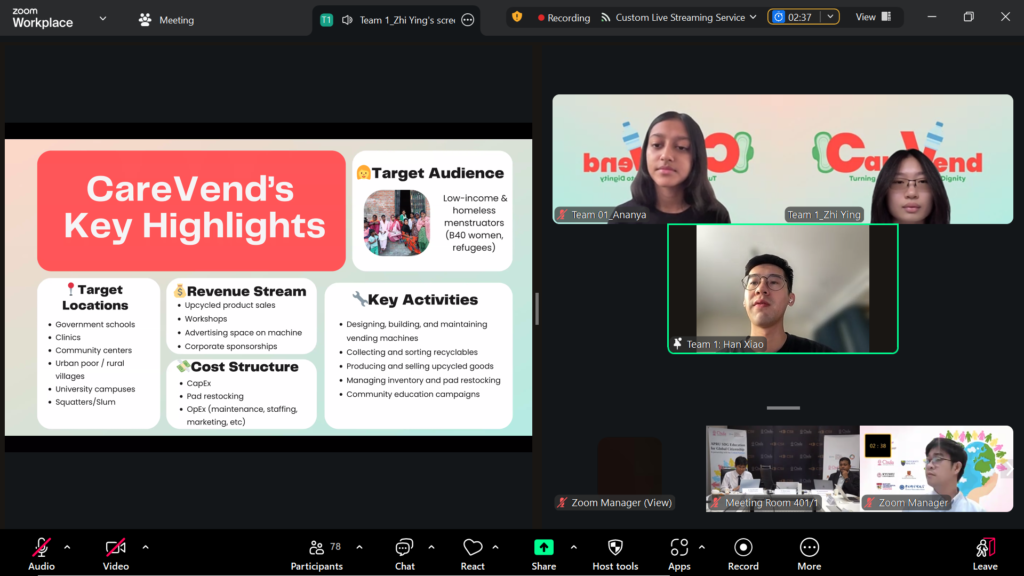This screenshot has height=576, width=1024.
Task: Click Community education campaigns bullet
Action: [x=413, y=394]
